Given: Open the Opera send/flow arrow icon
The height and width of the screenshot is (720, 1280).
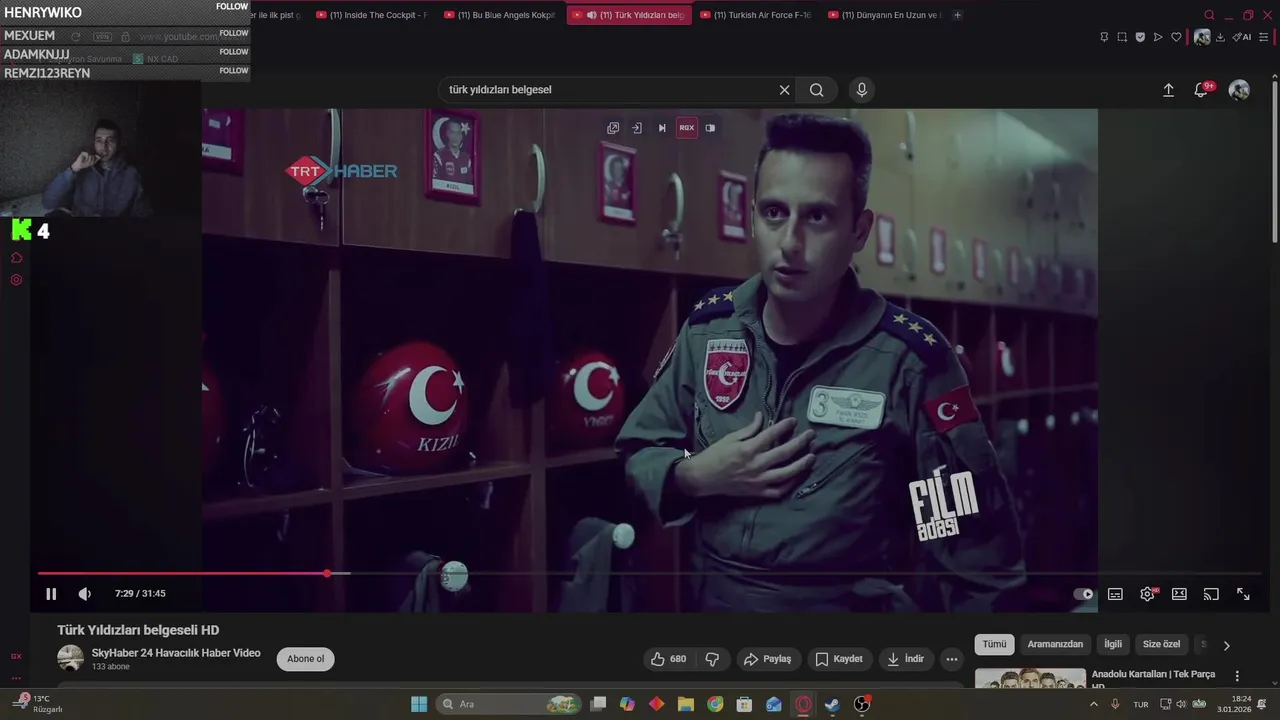Looking at the screenshot, I should pos(1158,37).
